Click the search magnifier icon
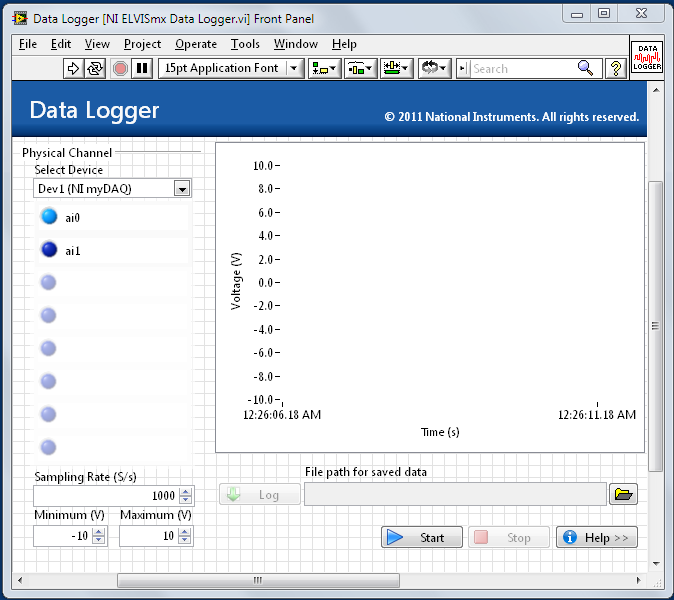Viewport: 674px width, 600px height. (x=586, y=68)
